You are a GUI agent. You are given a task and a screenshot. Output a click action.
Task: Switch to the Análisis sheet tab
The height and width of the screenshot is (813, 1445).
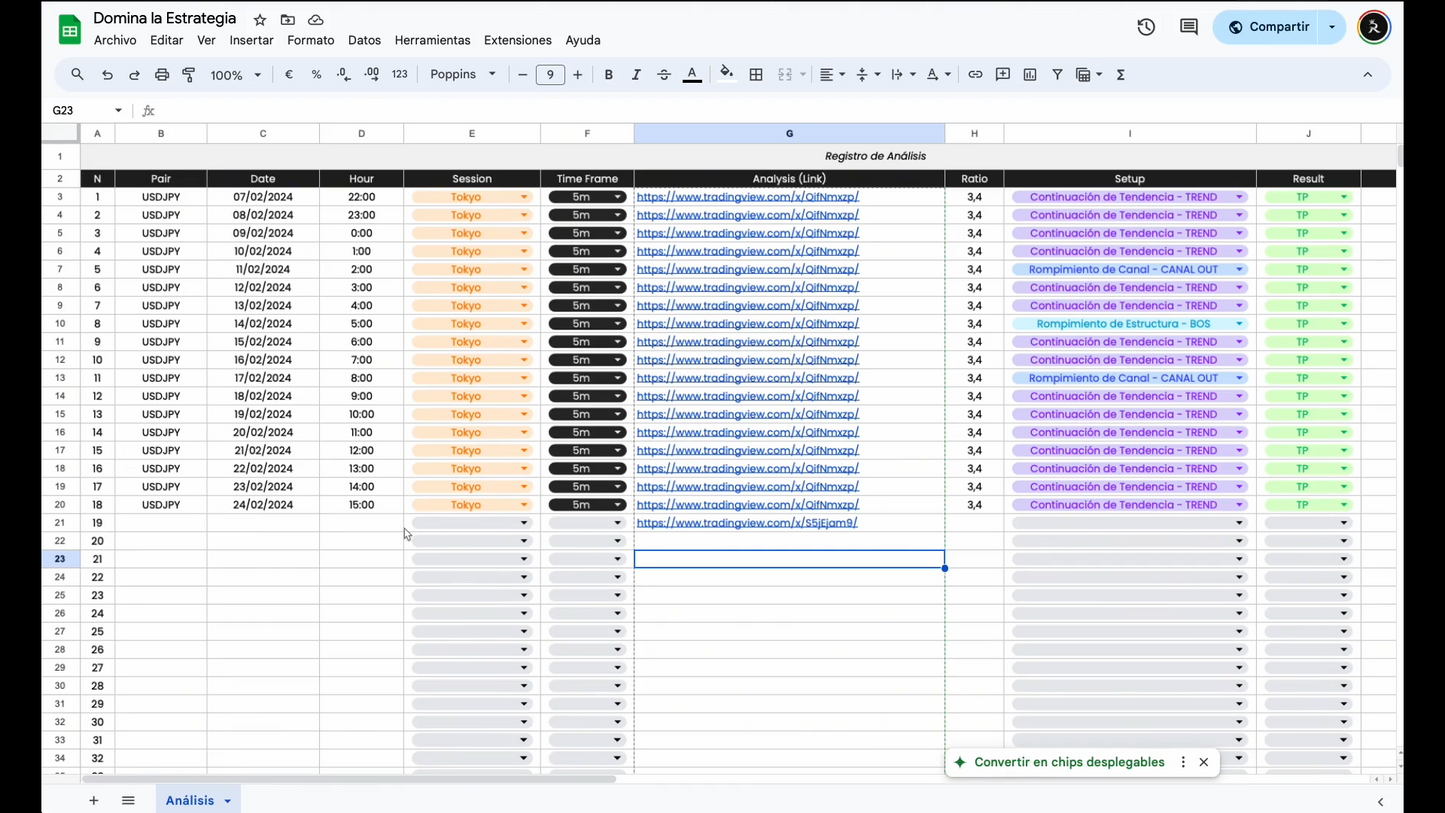(190, 800)
